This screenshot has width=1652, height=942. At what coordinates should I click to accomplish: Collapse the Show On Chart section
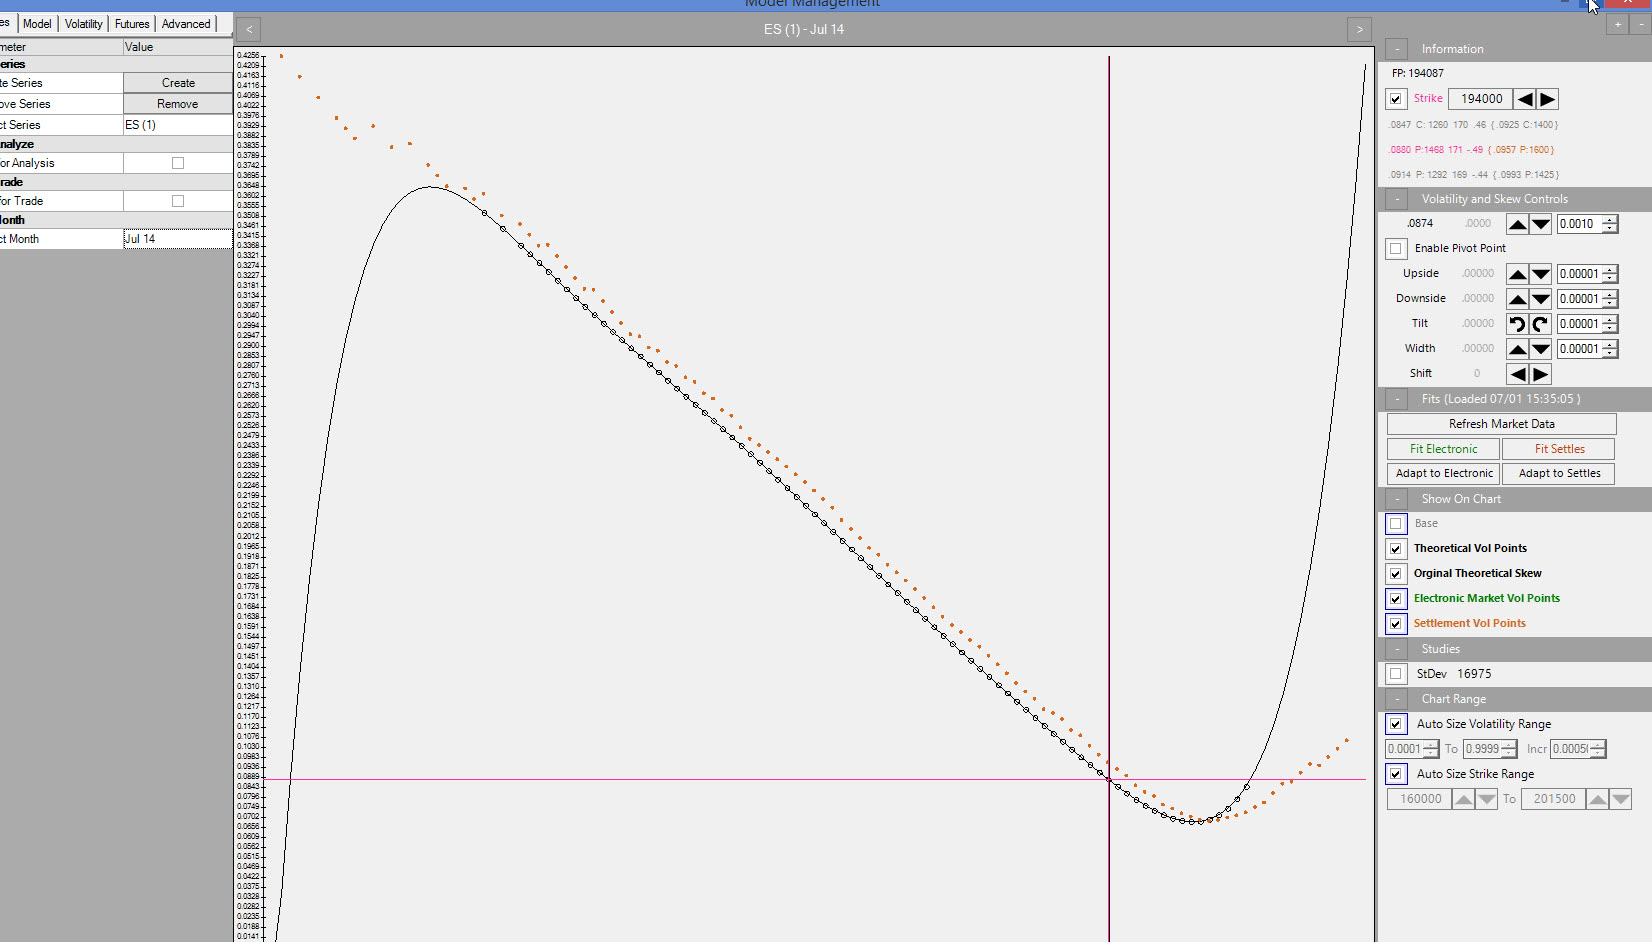click(1397, 499)
